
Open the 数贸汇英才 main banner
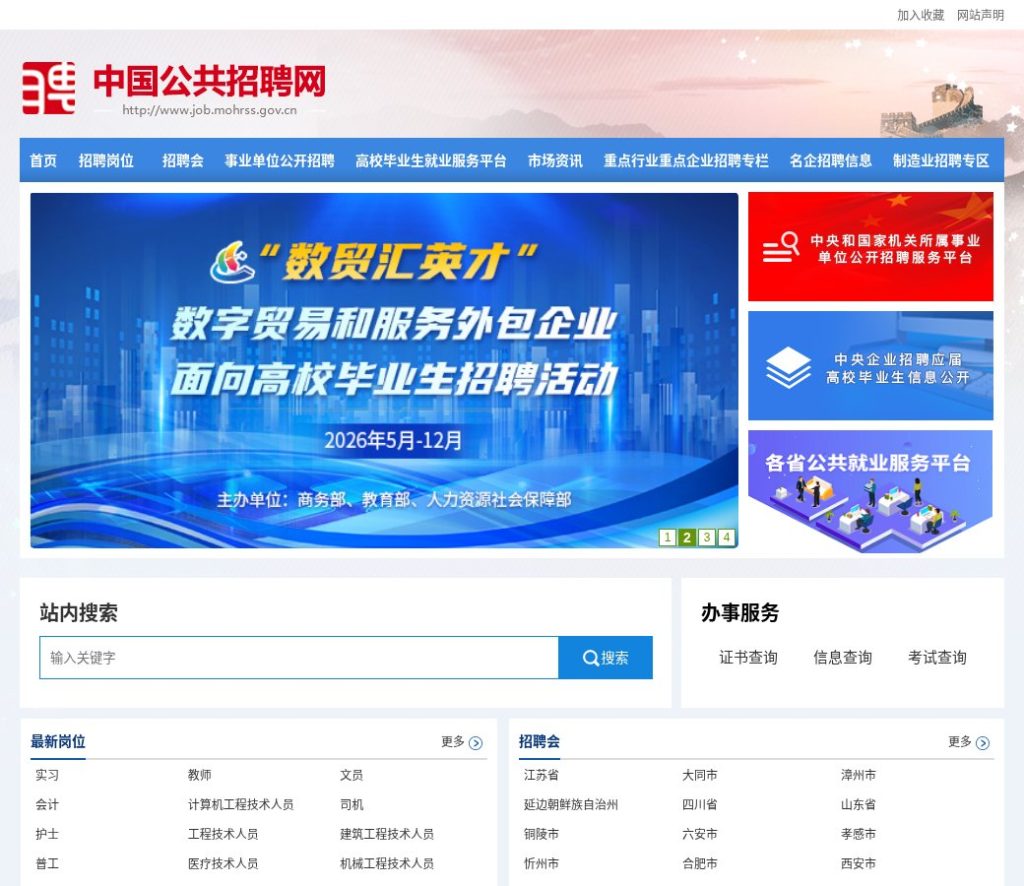click(384, 370)
